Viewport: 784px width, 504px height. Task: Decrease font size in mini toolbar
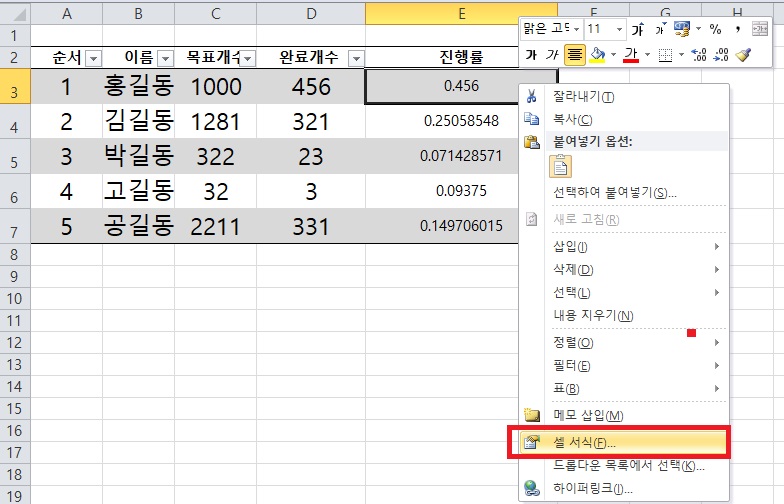(x=660, y=30)
